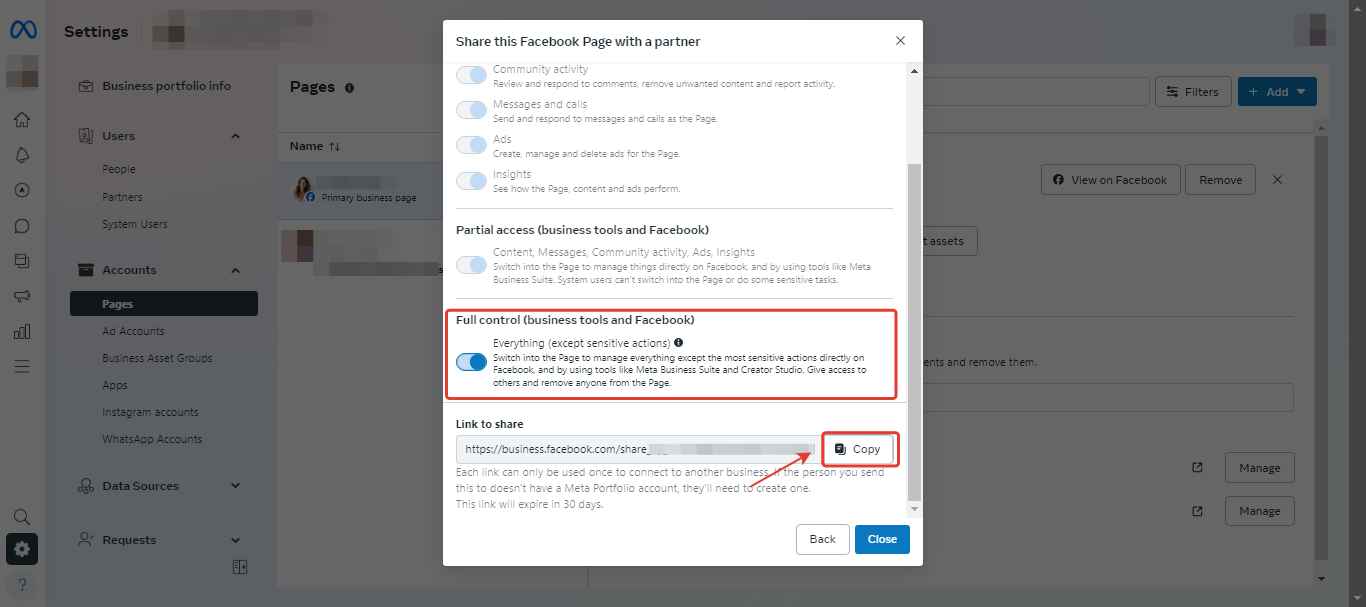Image resolution: width=1366 pixels, height=607 pixels.
Task: Open the all tools hamburger menu icon
Action: click(22, 366)
